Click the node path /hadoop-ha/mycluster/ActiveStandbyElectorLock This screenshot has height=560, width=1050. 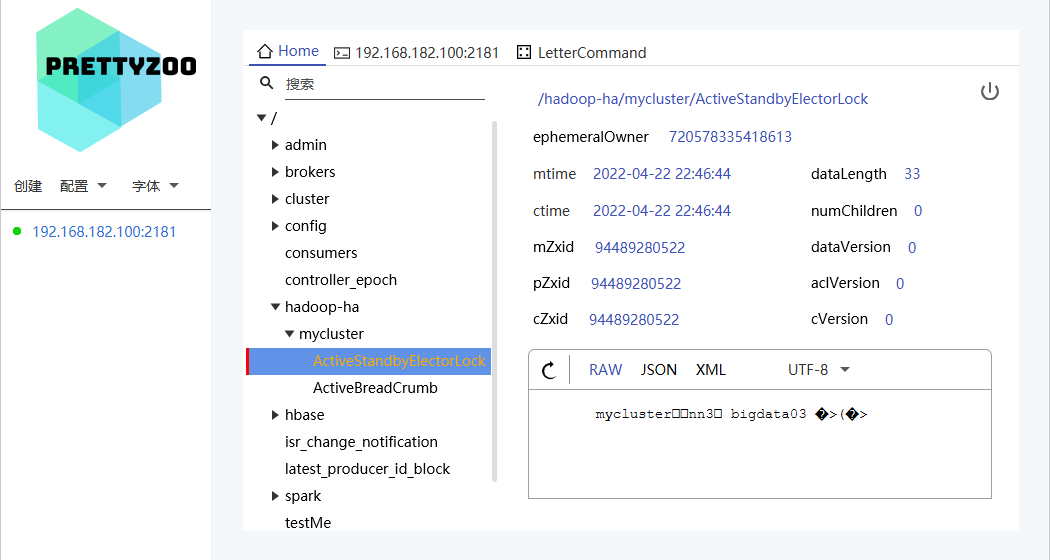click(702, 99)
